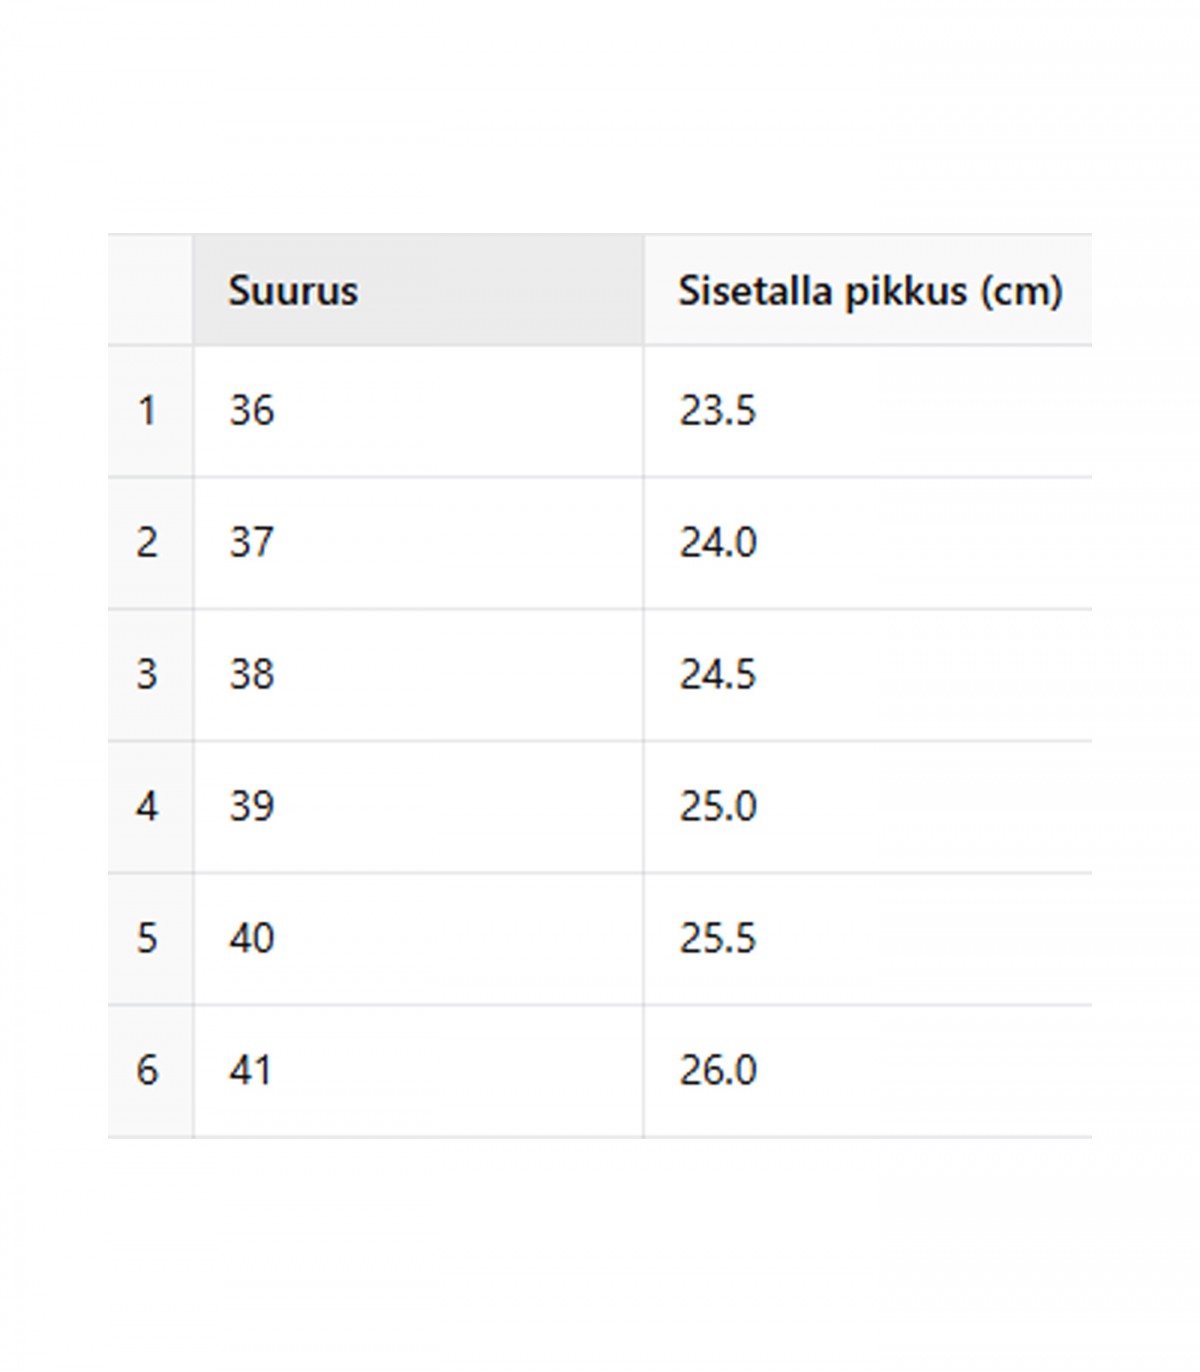The image size is (1200, 1372).
Task: Click the insole length cell 26.0
Action: [x=868, y=1071]
